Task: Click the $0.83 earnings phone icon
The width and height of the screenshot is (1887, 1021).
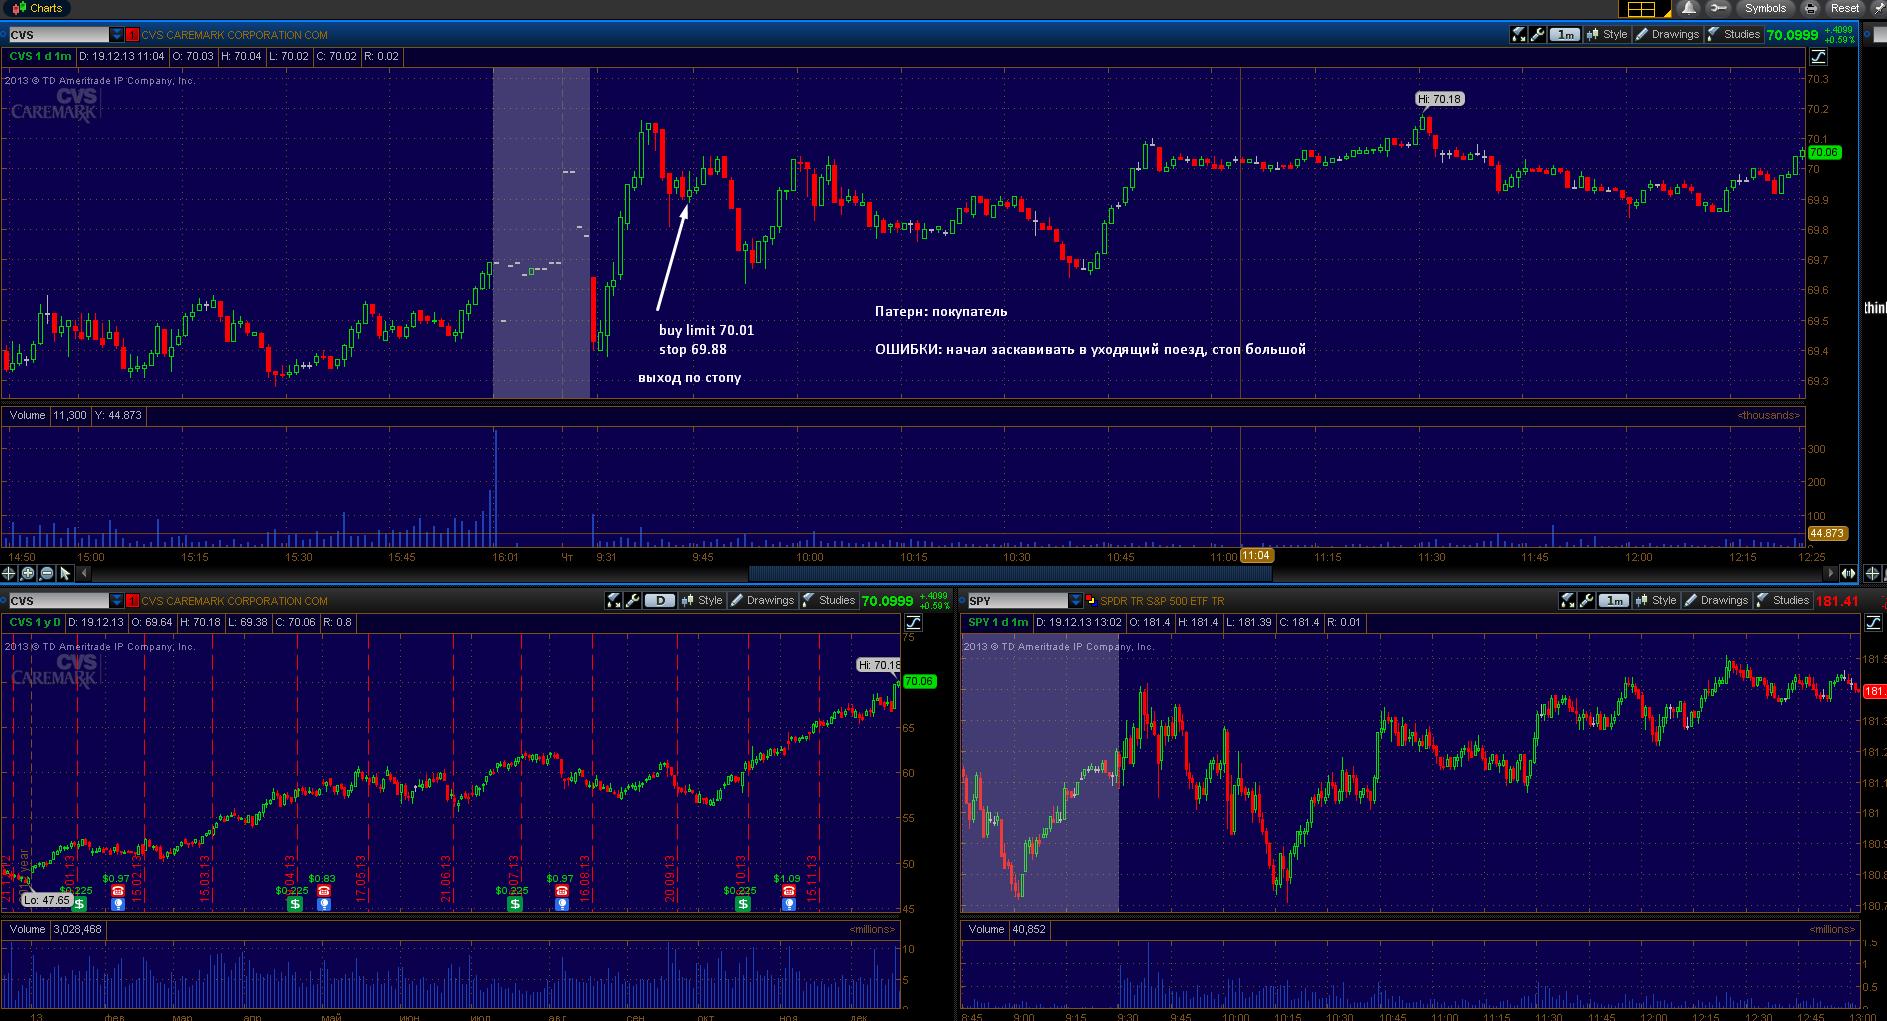Action: 323,891
